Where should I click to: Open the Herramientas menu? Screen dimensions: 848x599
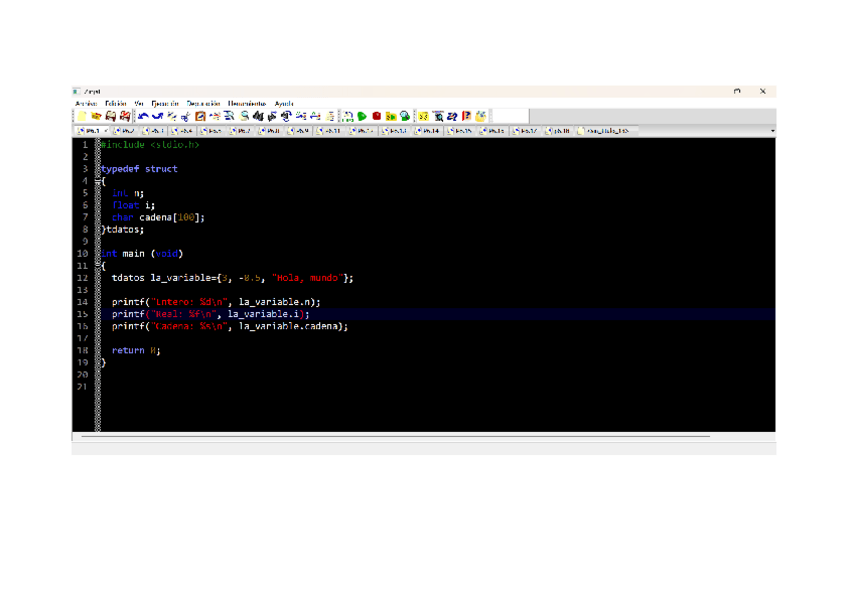[246, 103]
